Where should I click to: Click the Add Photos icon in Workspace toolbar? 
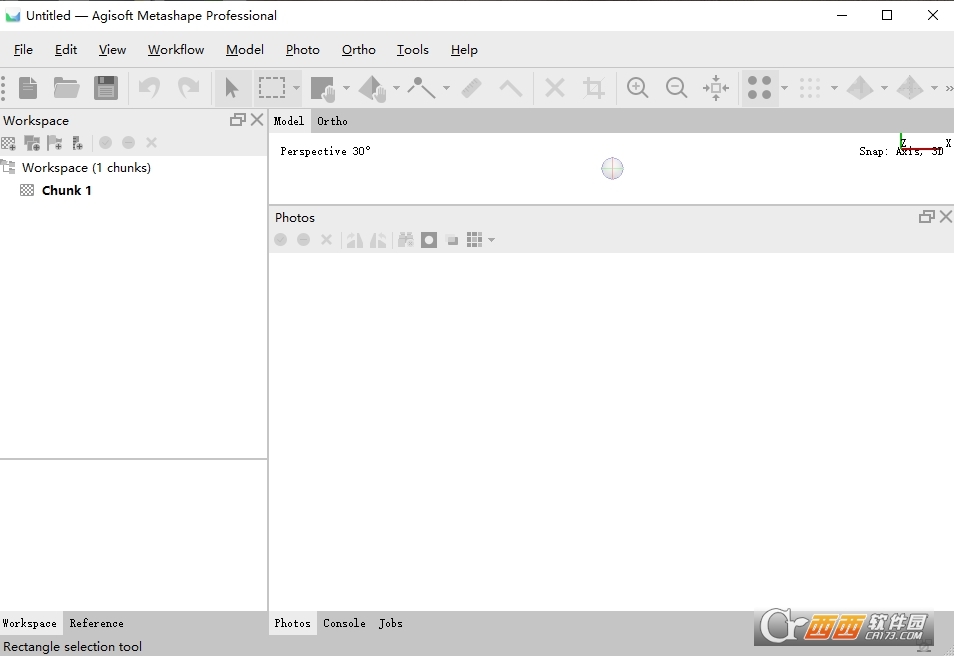[32, 143]
